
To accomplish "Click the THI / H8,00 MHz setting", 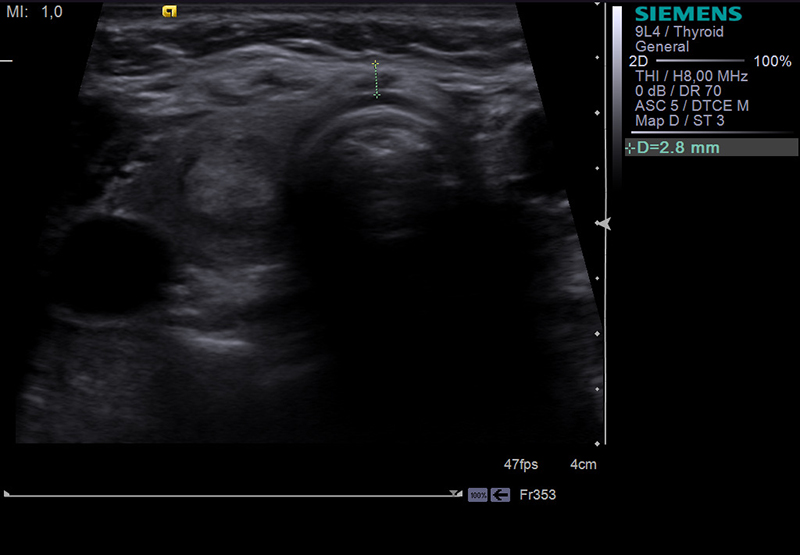I will (x=691, y=76).
